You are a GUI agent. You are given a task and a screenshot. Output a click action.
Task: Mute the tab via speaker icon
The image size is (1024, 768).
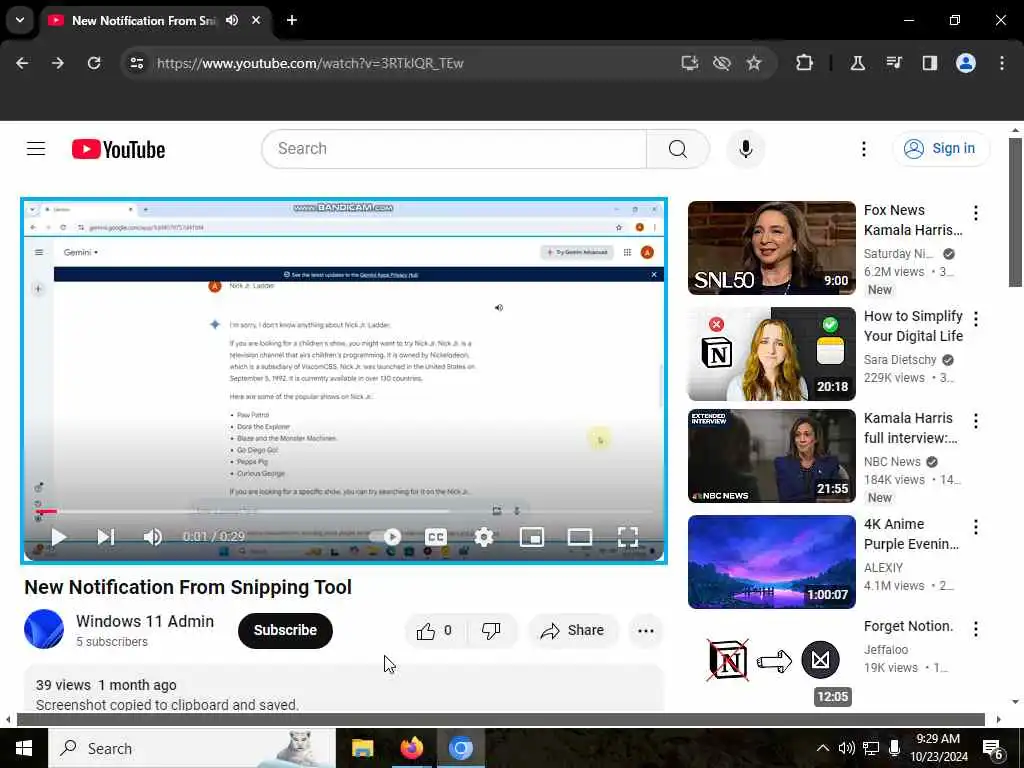(x=232, y=20)
